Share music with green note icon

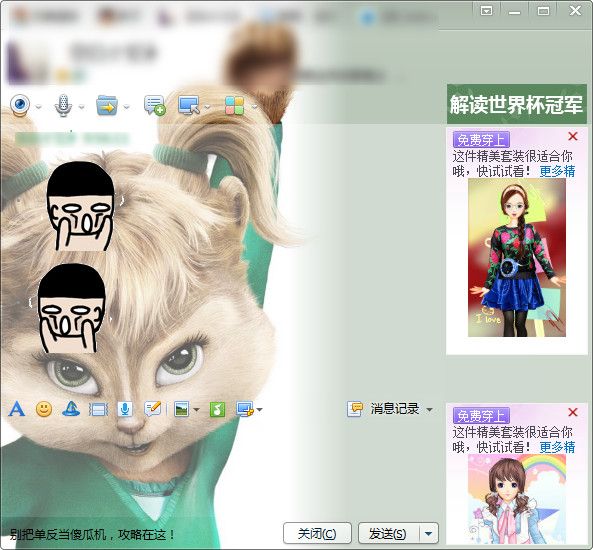point(217,409)
